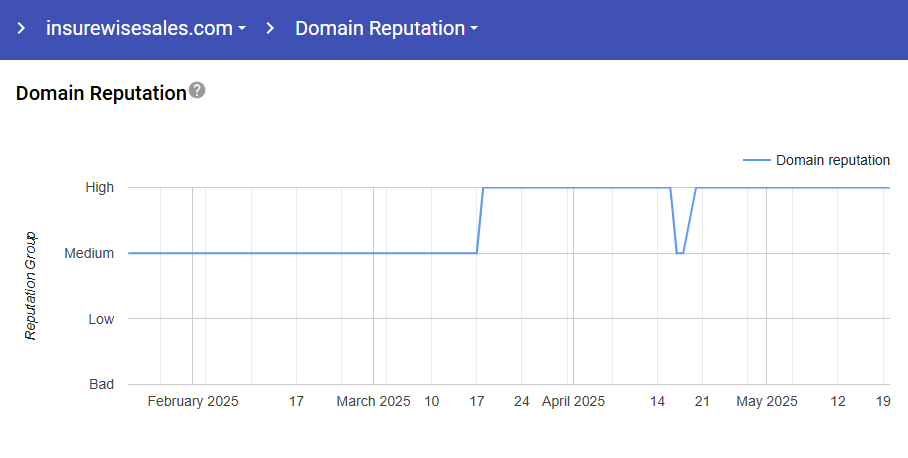Click the April 2025 axis label
This screenshot has width=908, height=458.
573,401
